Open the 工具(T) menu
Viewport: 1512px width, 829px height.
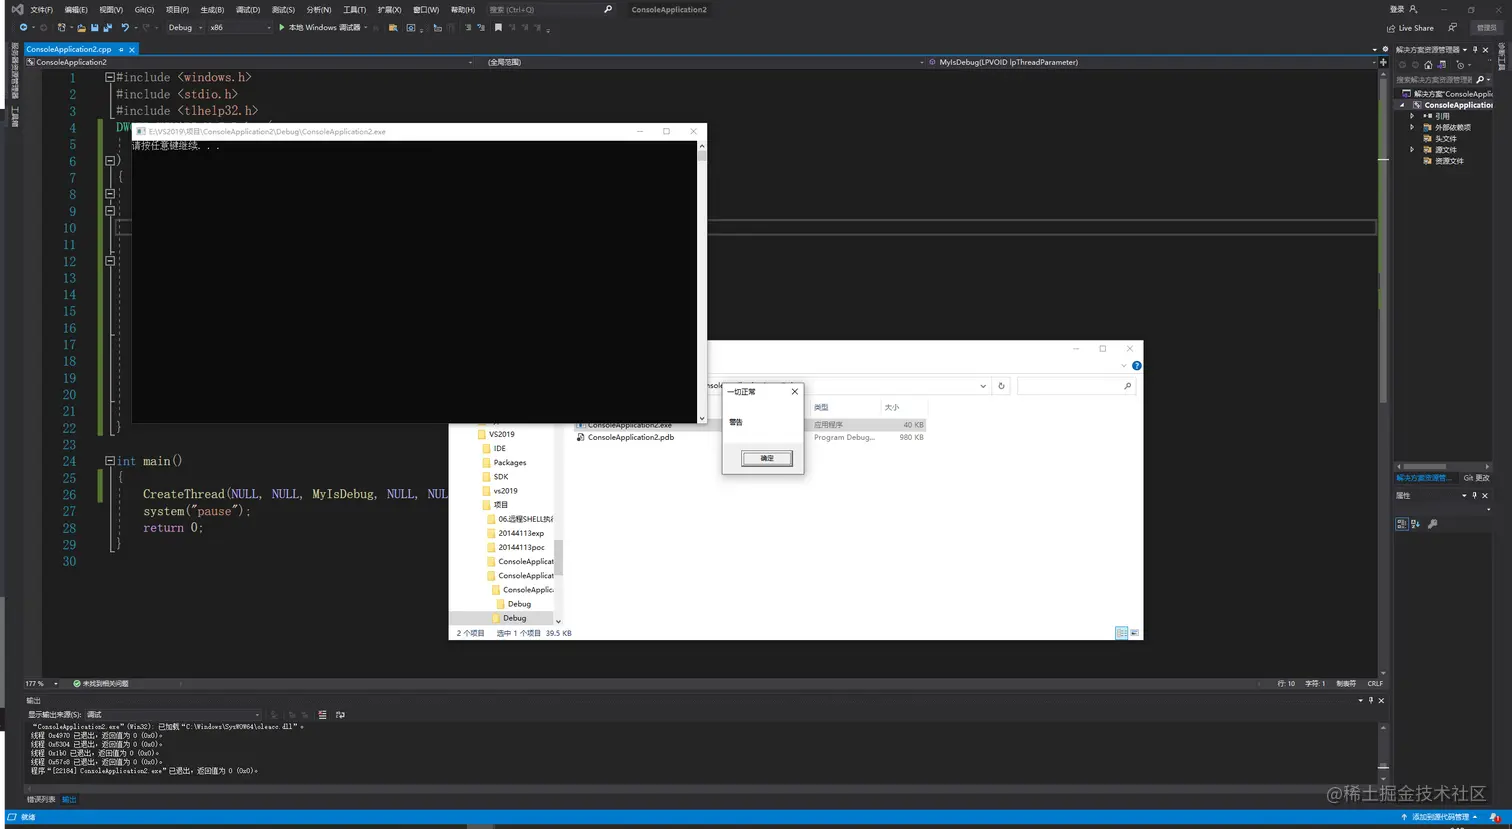(354, 10)
